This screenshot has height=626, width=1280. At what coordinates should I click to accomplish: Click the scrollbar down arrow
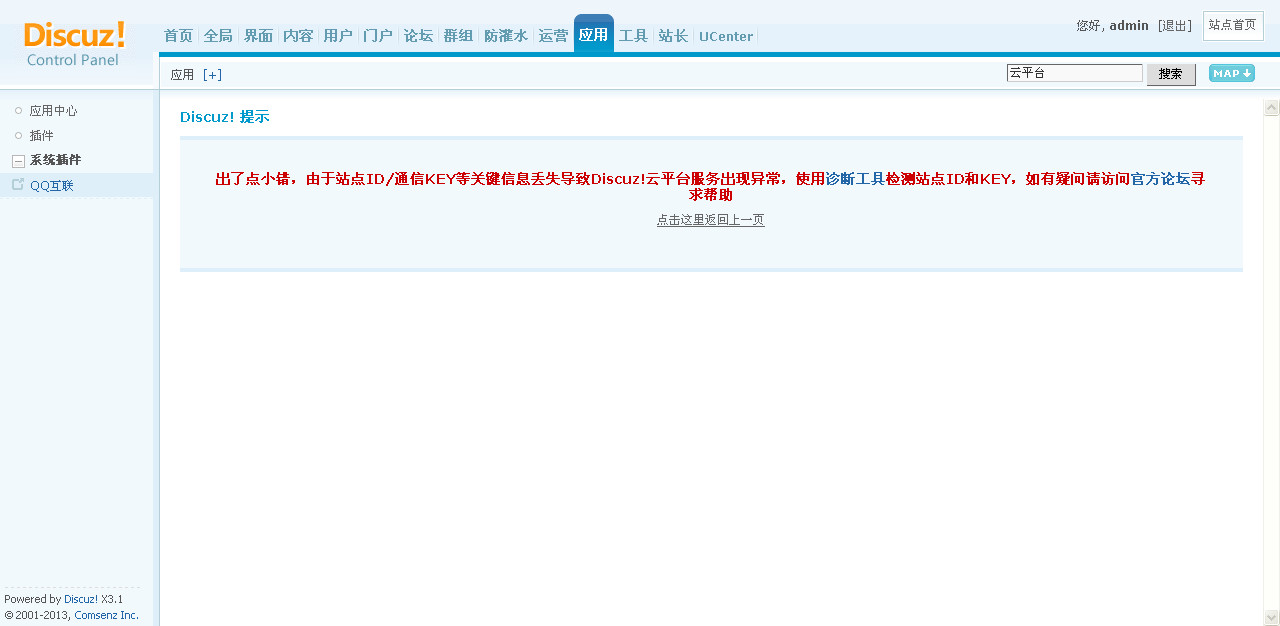pyautogui.click(x=1272, y=618)
